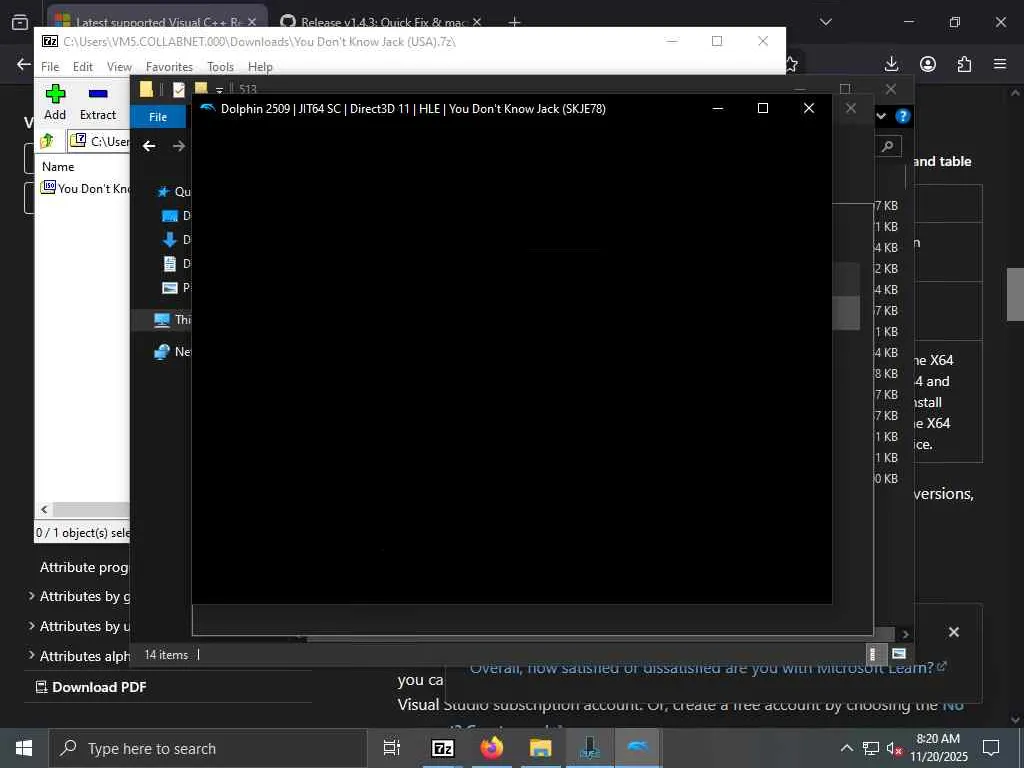The height and width of the screenshot is (768, 1024).
Task: Expand Attributes by g... tree item
Action: [x=31, y=596]
